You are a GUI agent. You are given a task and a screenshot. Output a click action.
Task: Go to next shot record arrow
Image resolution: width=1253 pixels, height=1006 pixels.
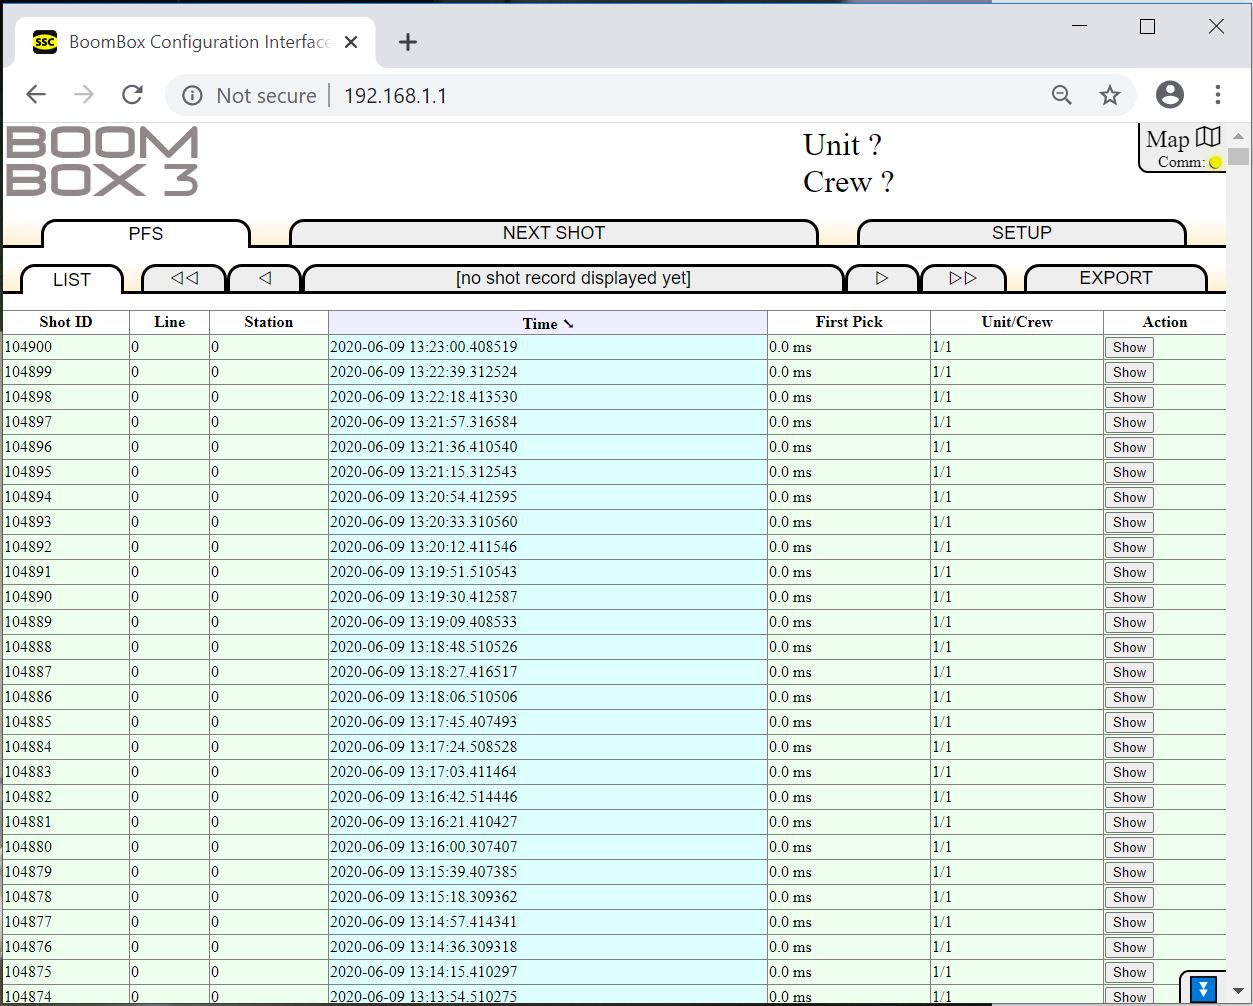[881, 278]
